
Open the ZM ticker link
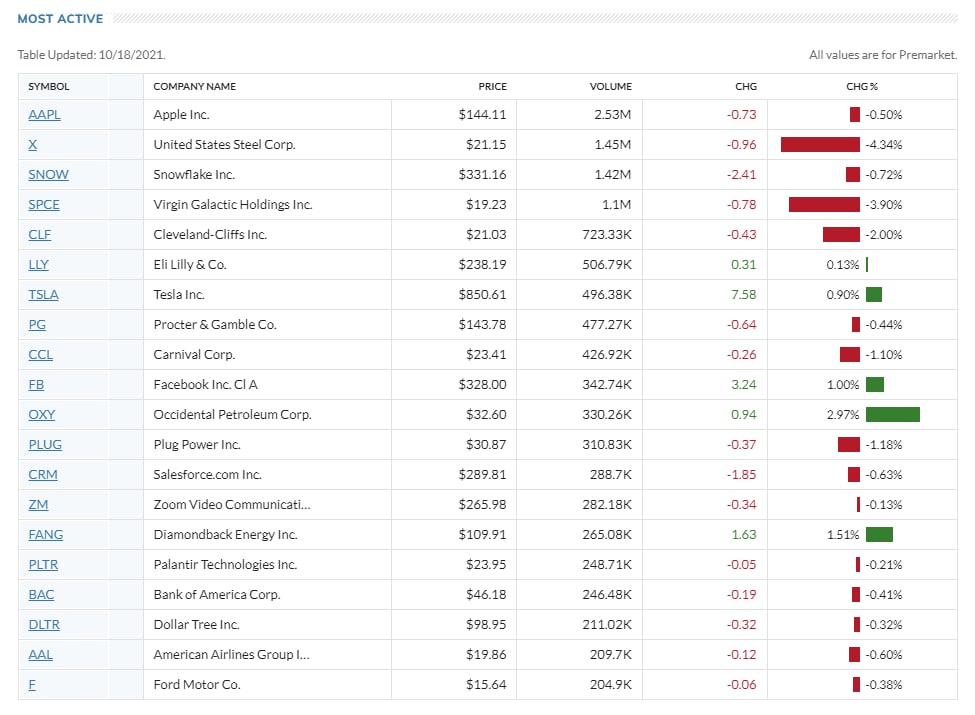point(39,504)
